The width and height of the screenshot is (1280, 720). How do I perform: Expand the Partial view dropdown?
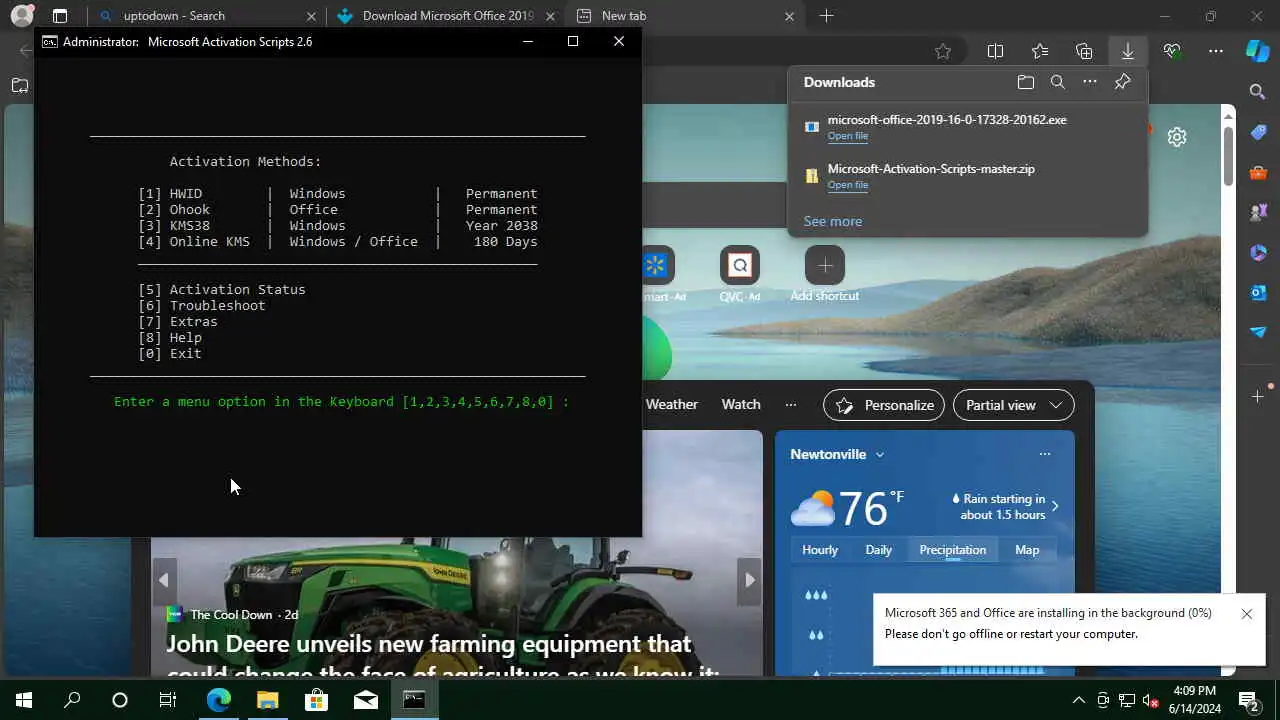click(x=1014, y=405)
